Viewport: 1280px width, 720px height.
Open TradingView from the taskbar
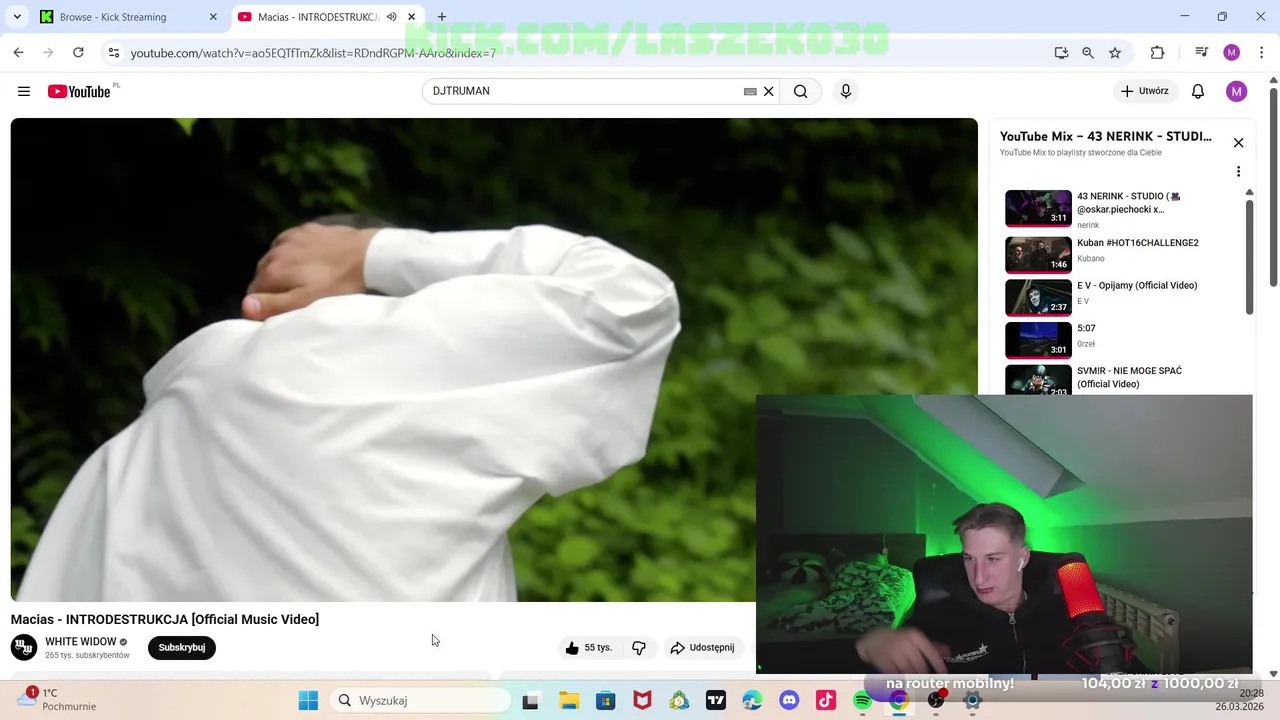tap(716, 701)
